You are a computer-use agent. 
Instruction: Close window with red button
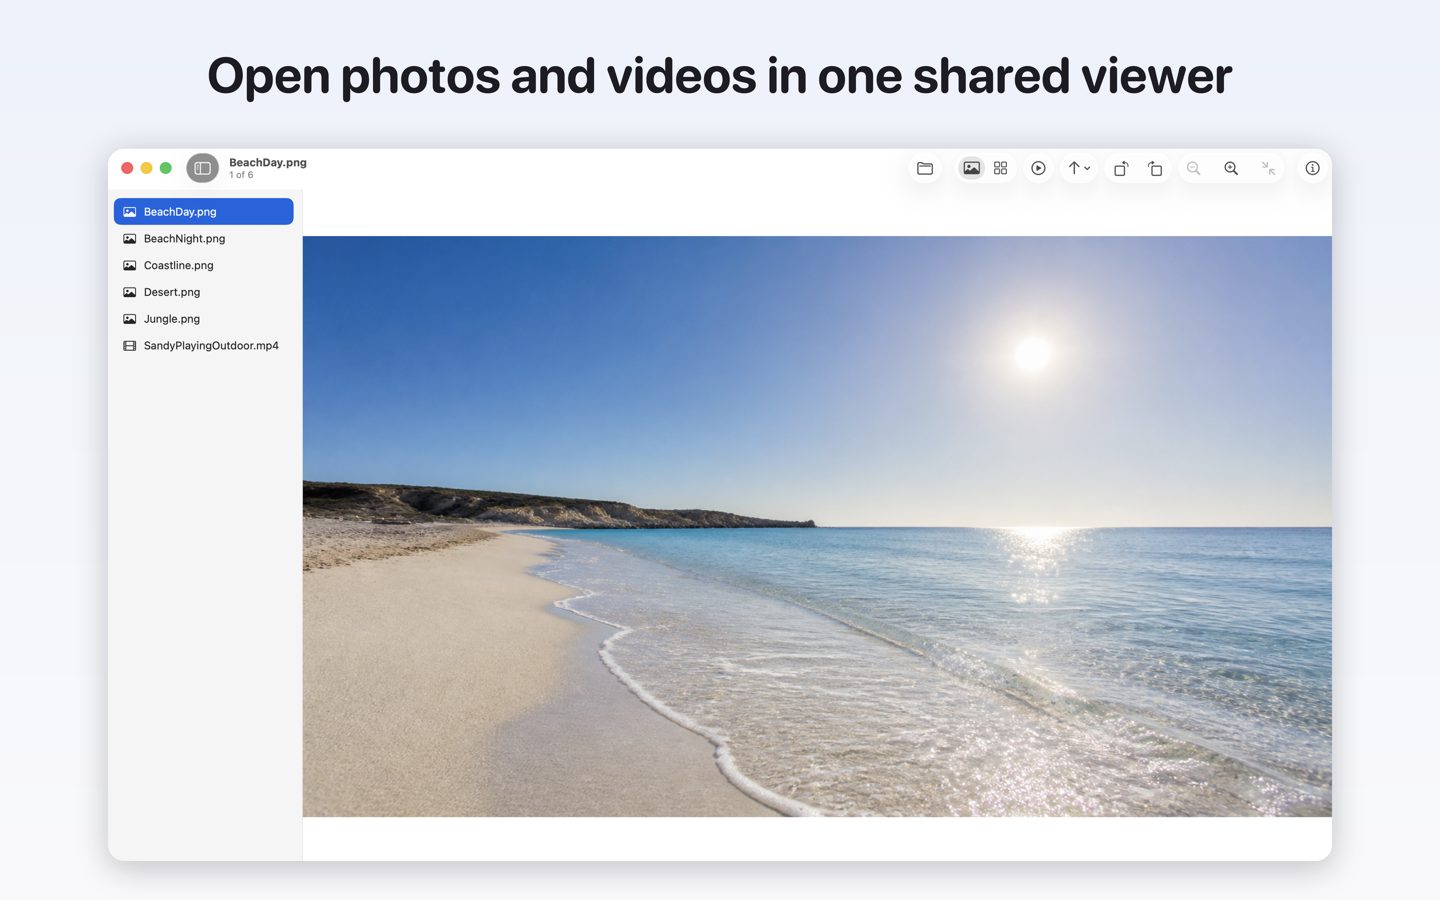pyautogui.click(x=127, y=168)
